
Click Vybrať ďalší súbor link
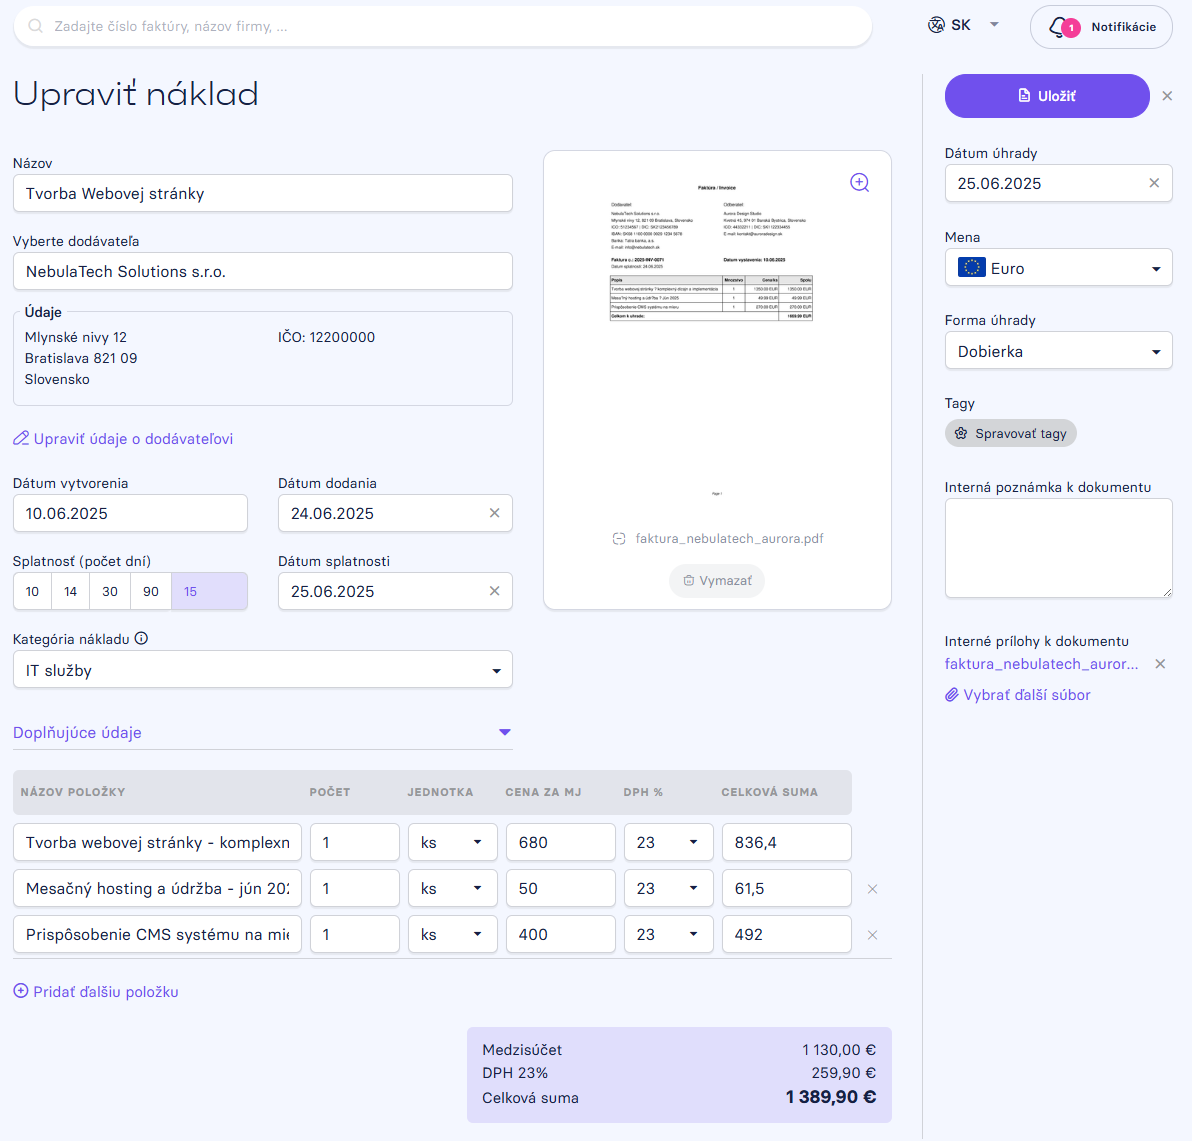[x=1018, y=695]
